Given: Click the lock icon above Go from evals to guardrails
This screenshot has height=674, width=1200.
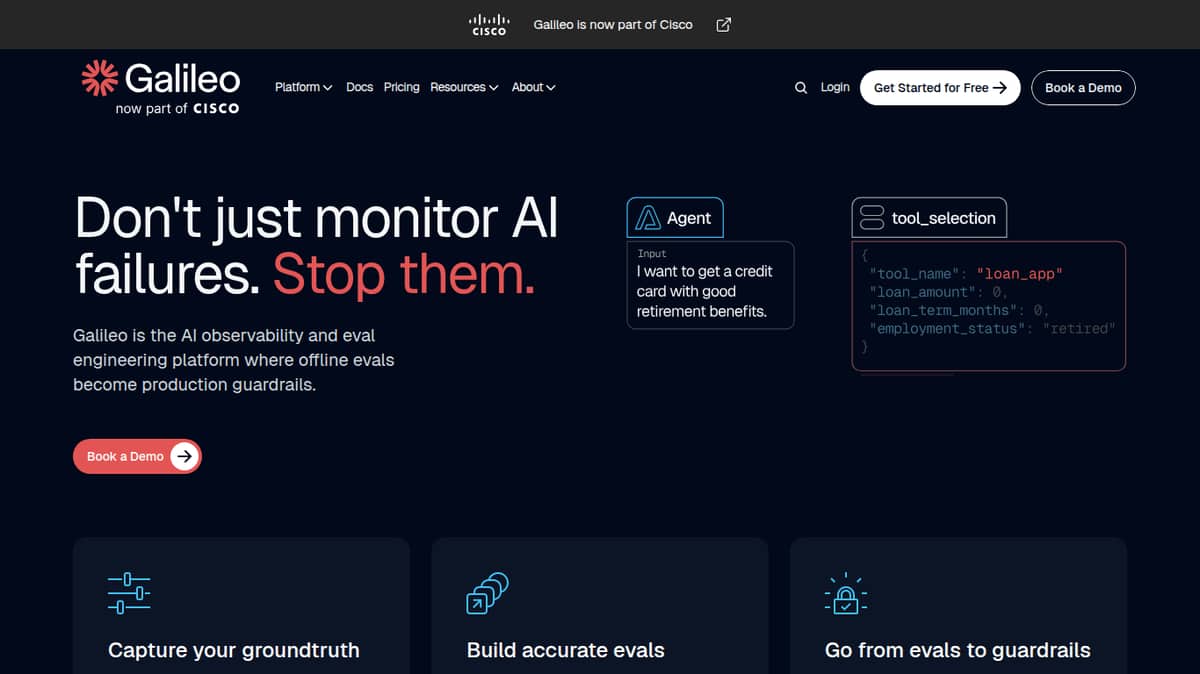Looking at the screenshot, I should pyautogui.click(x=846, y=593).
